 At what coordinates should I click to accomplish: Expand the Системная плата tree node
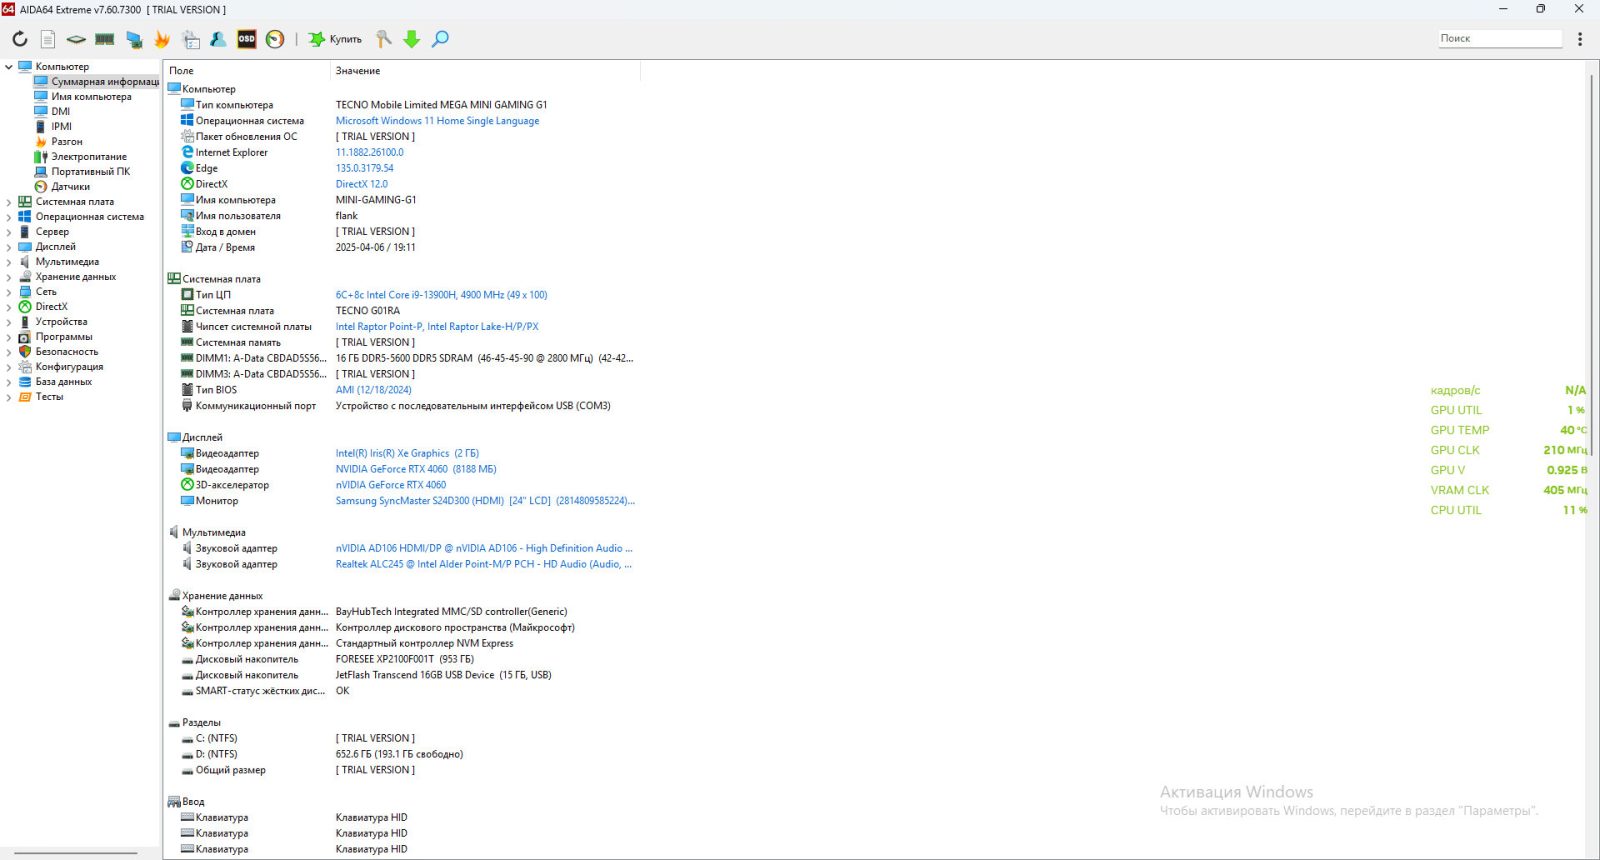pos(9,202)
